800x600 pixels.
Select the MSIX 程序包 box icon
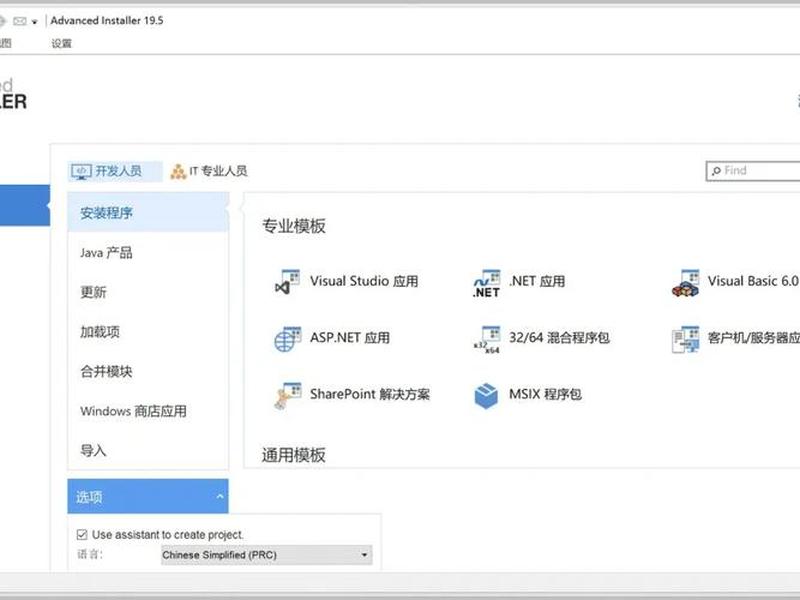[486, 396]
